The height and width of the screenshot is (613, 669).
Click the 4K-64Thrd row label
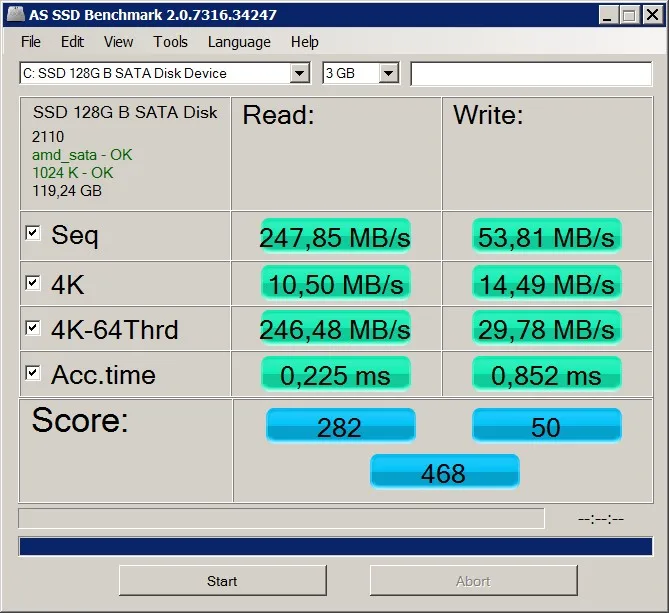tap(114, 330)
